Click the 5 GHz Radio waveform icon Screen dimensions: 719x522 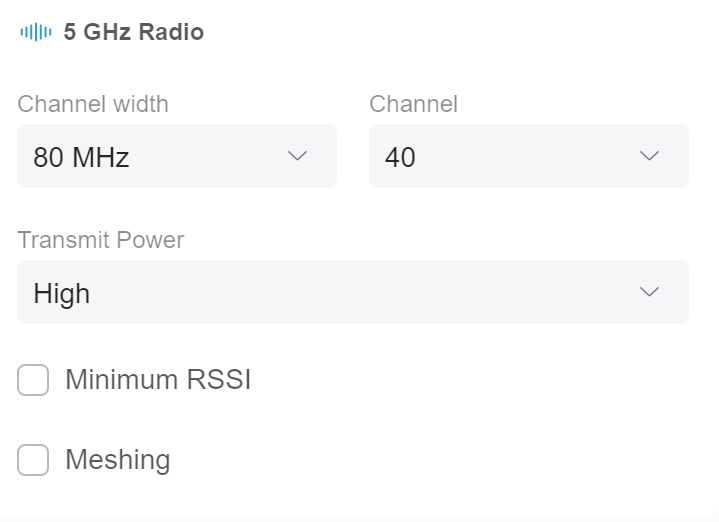click(x=35, y=32)
